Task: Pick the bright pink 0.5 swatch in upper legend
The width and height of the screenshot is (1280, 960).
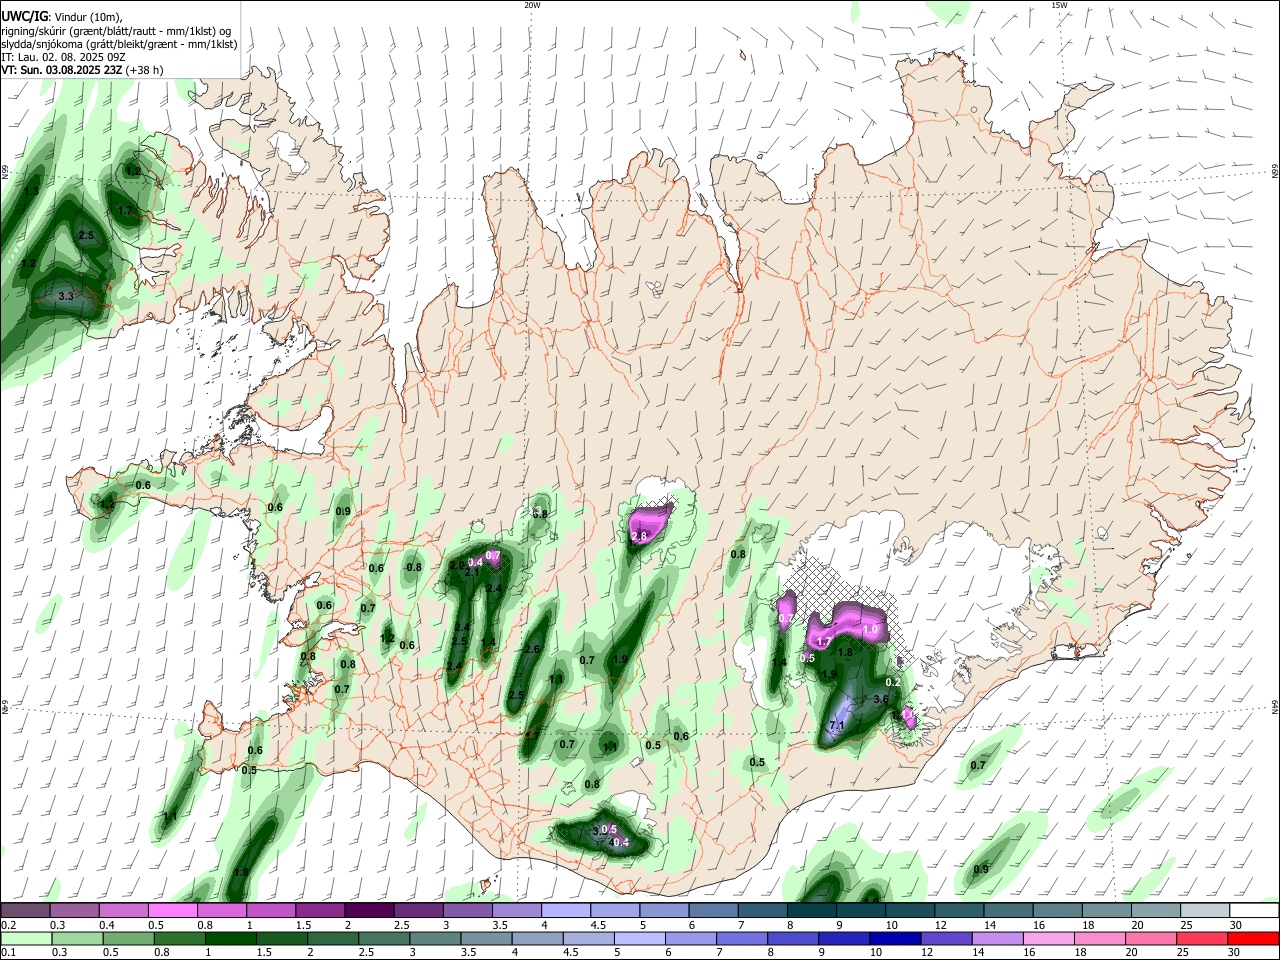Action: [172, 910]
